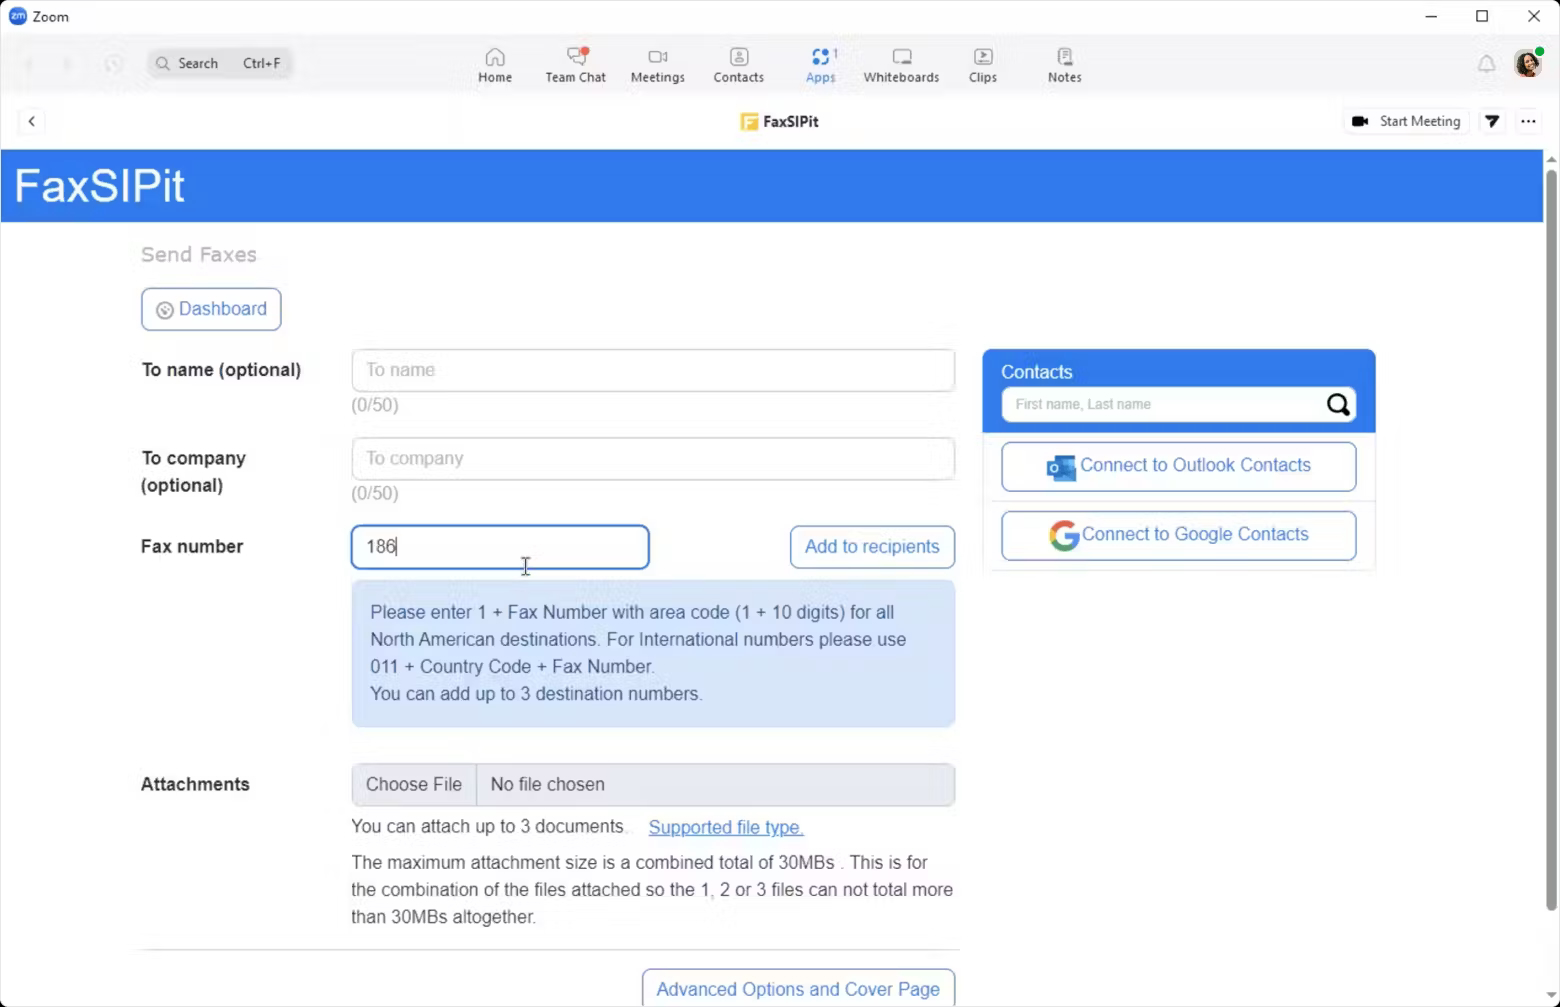Focus the To name input field
Screen dimensions: 1560x1007
652,370
